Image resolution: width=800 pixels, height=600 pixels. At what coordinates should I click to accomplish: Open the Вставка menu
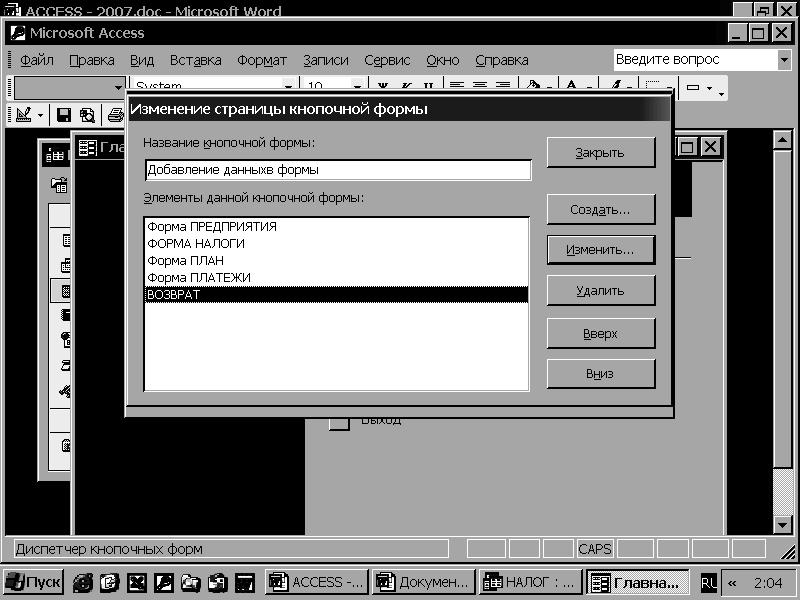coord(195,60)
